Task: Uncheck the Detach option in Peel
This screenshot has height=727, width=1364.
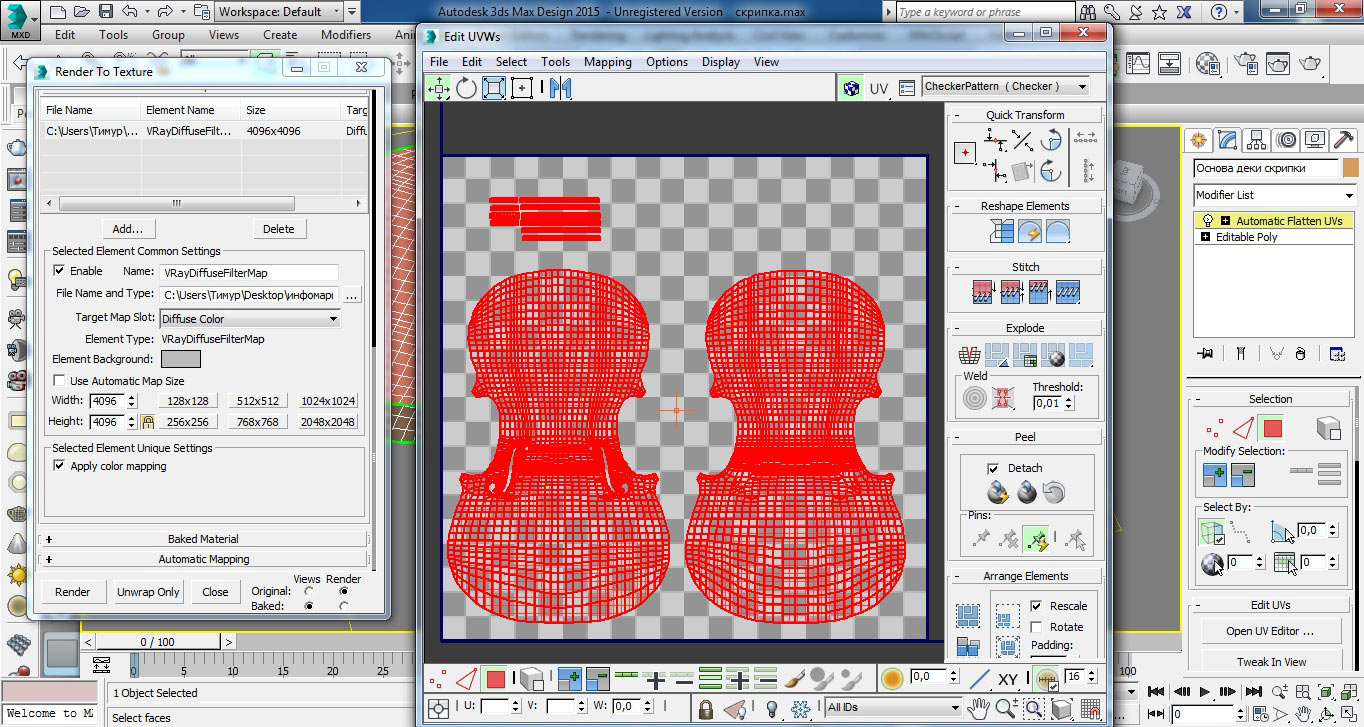Action: tap(993, 468)
